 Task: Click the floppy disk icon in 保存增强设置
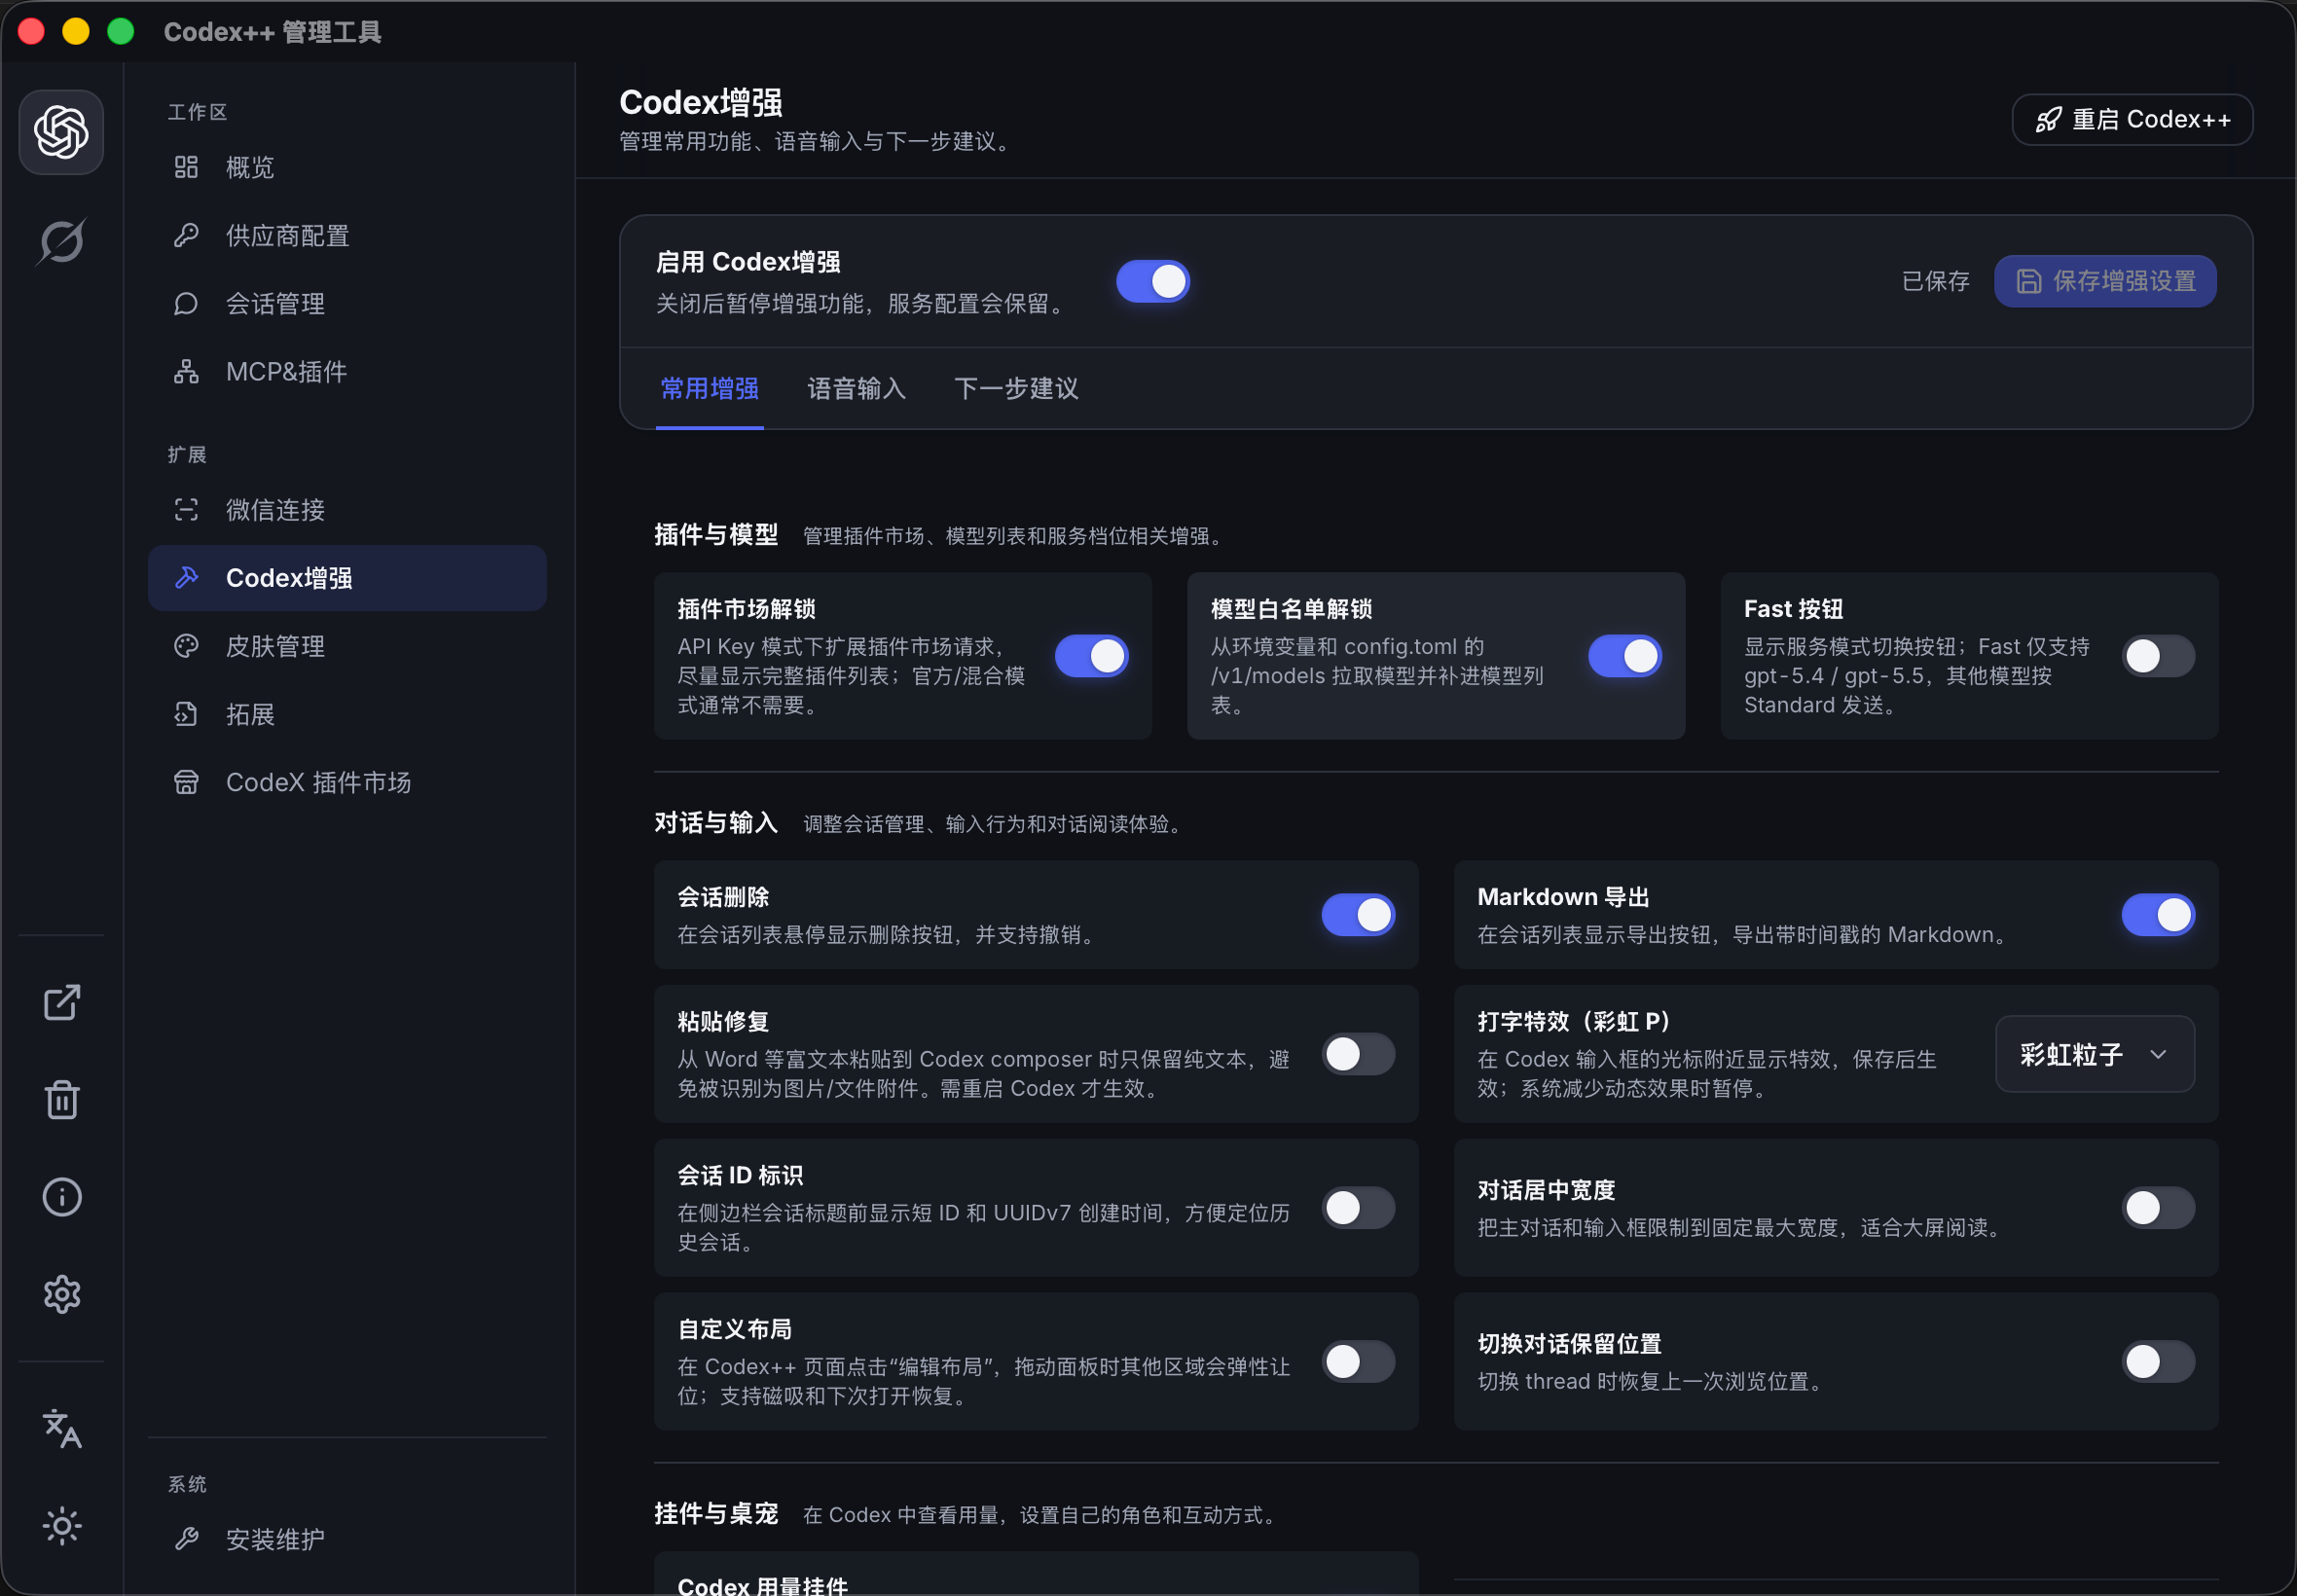tap(2028, 281)
